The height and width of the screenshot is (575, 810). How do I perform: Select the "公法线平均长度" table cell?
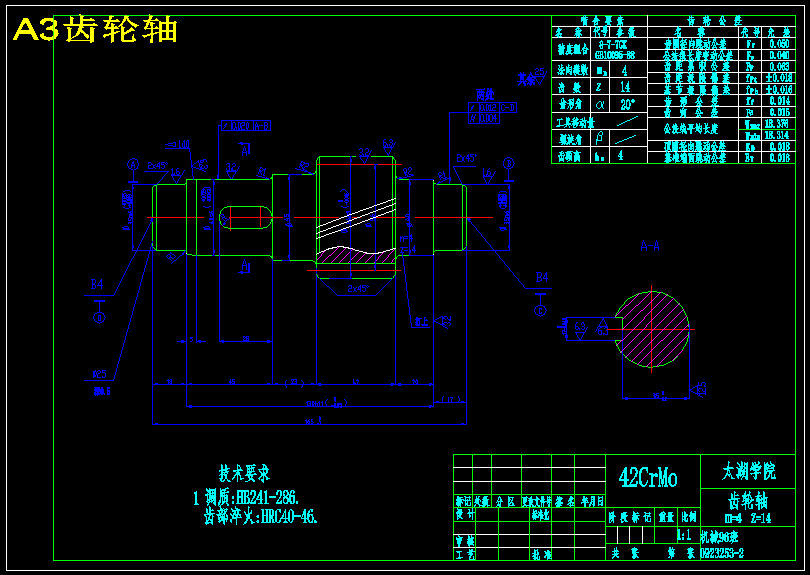click(x=691, y=129)
